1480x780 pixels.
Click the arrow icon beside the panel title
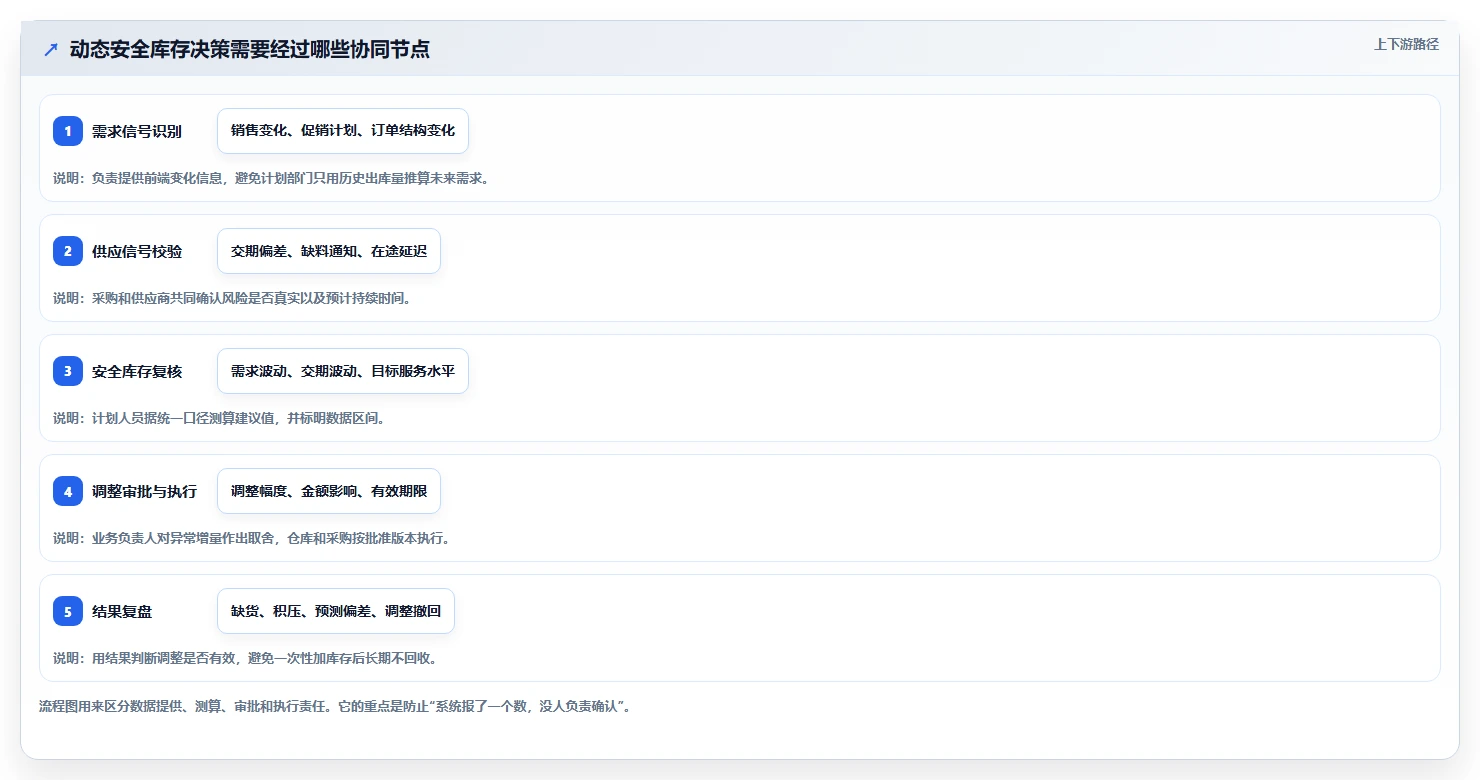click(51, 49)
